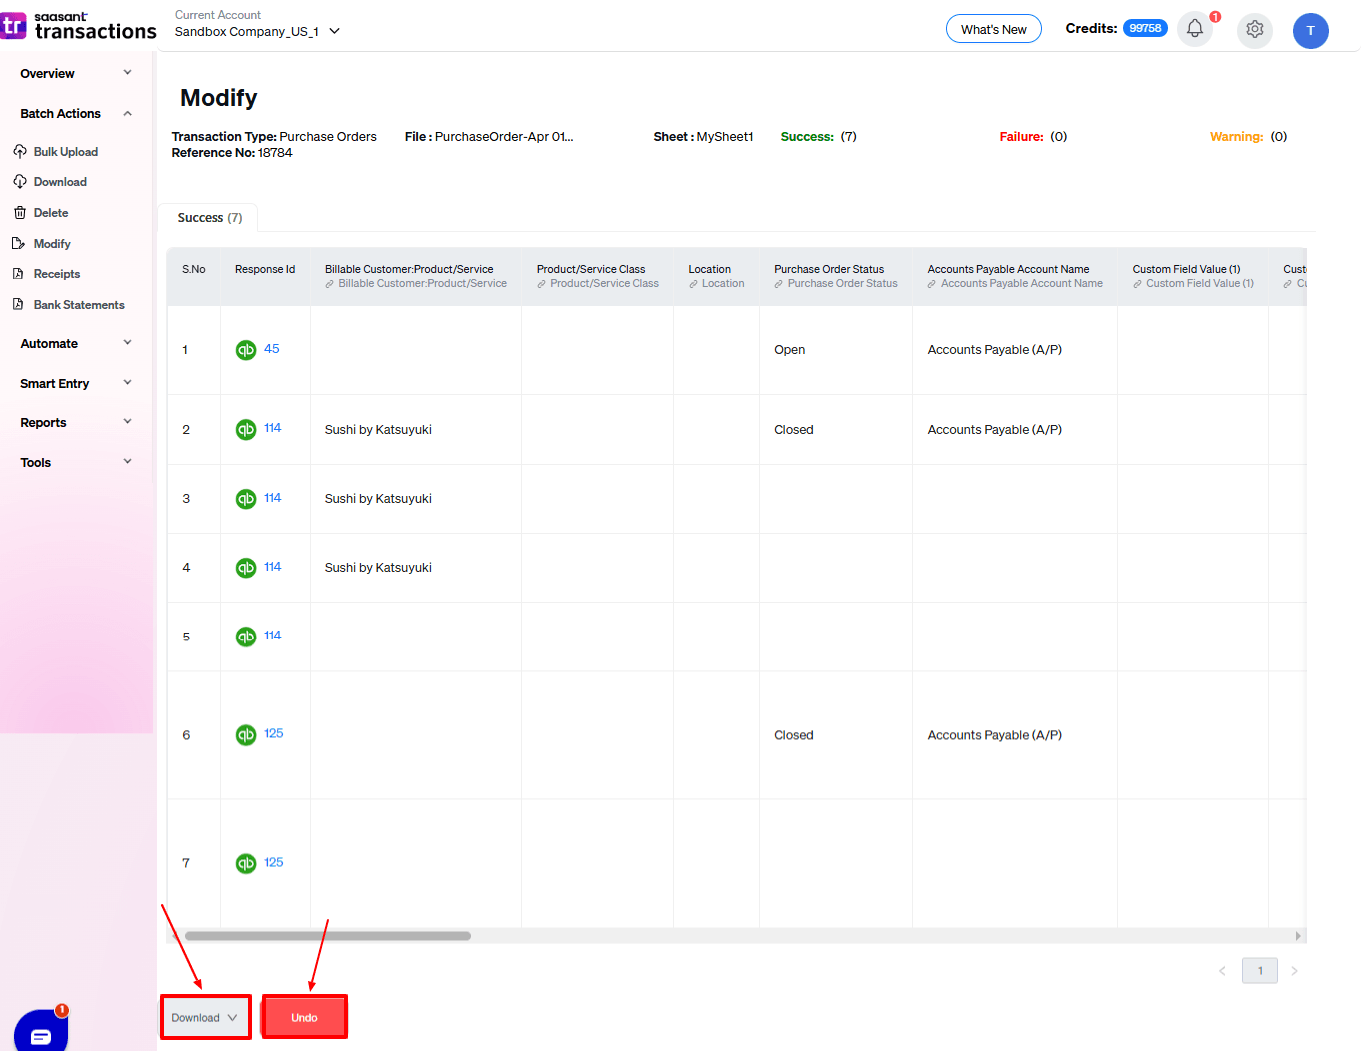Click the Saasant Transactions logo
Viewport: 1361px width, 1051px height.
pos(79,26)
